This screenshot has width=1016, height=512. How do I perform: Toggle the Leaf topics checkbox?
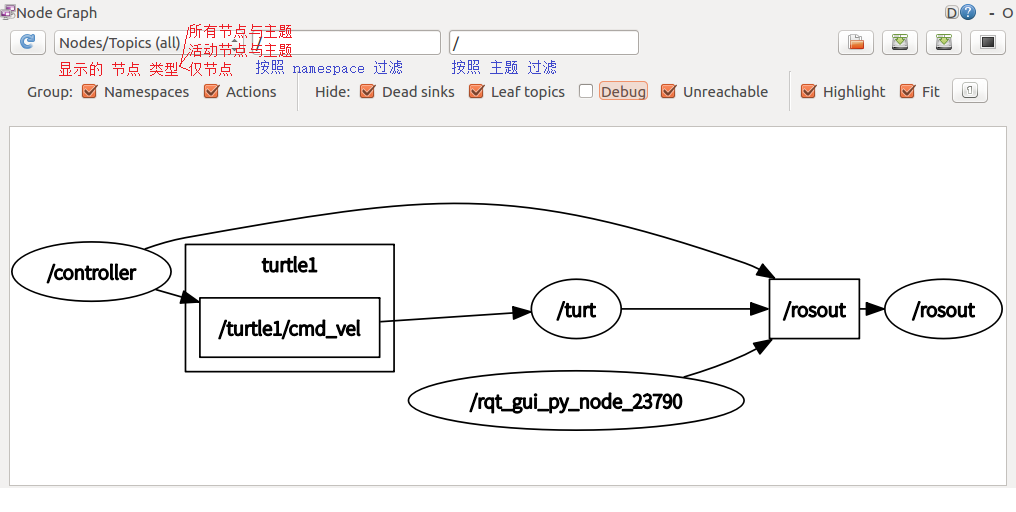[476, 91]
